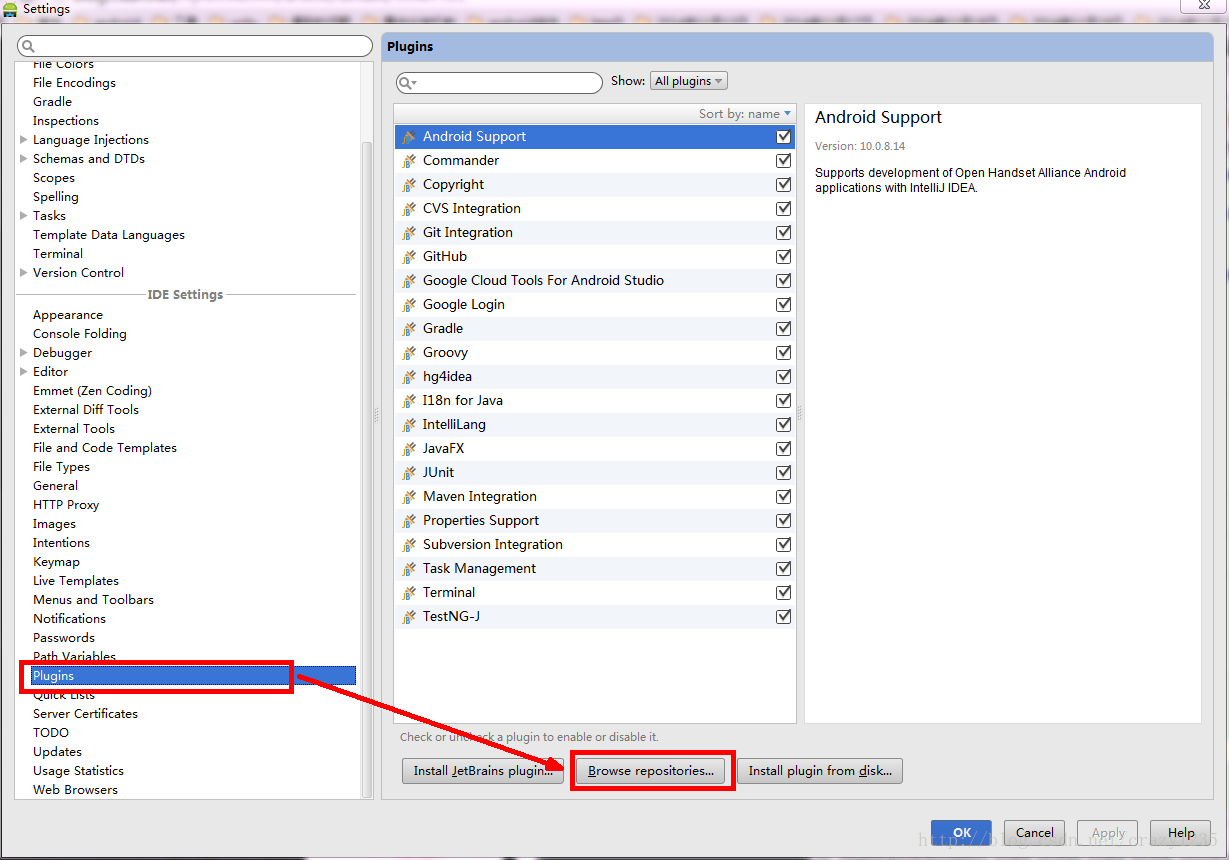Select the Updates settings entry

tap(57, 752)
